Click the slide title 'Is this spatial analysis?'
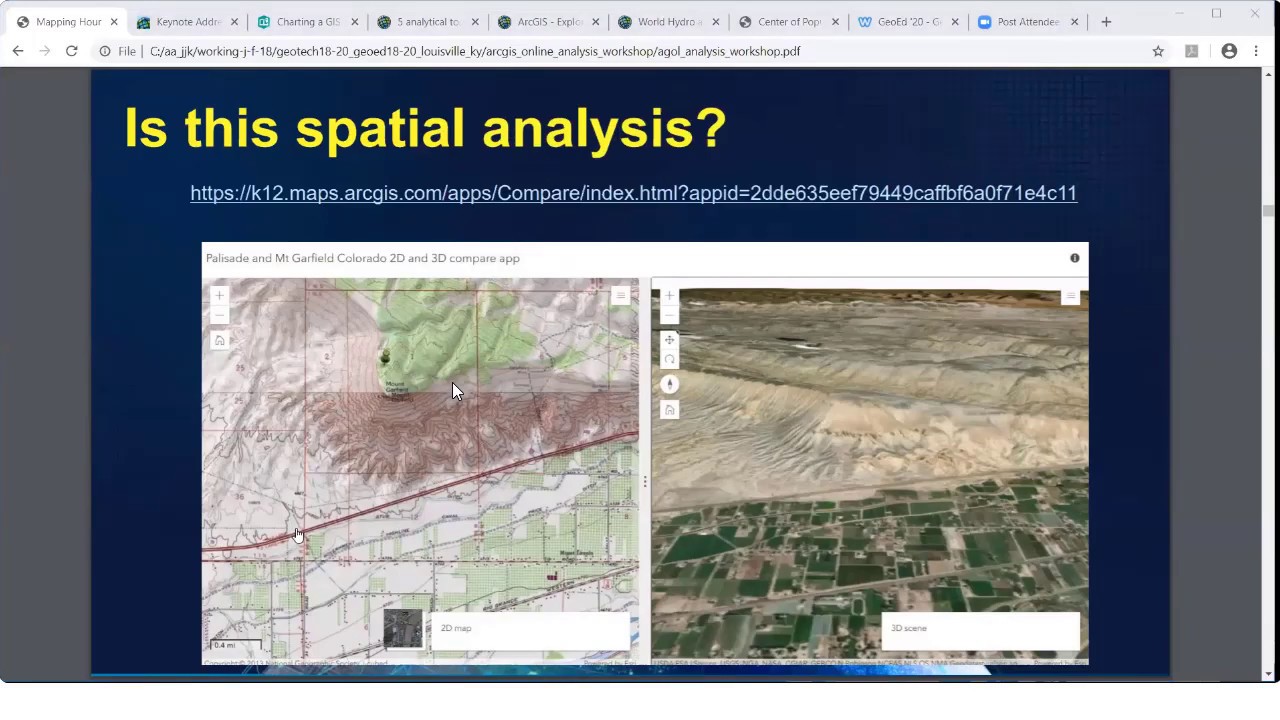This screenshot has height=720, width=1280. coord(425,128)
